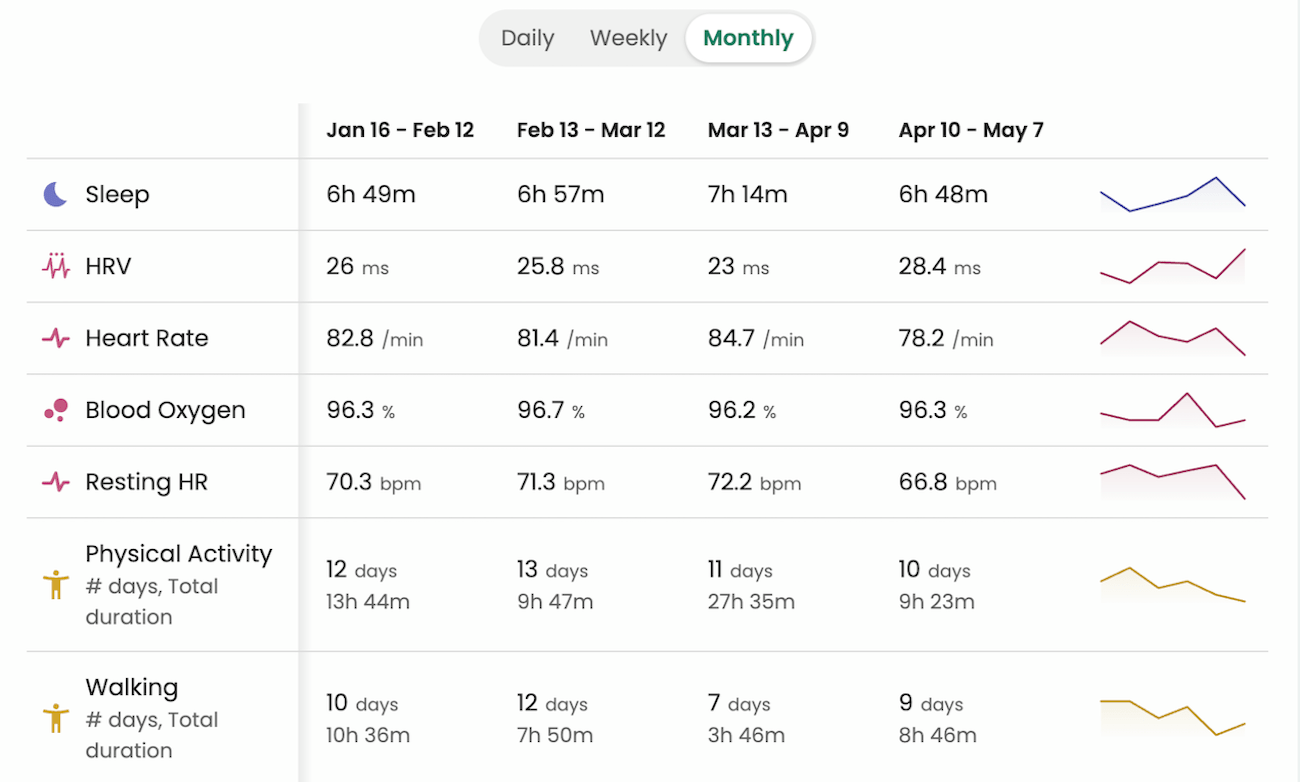Open the Sleep trend sparkline chart

pos(1172,194)
